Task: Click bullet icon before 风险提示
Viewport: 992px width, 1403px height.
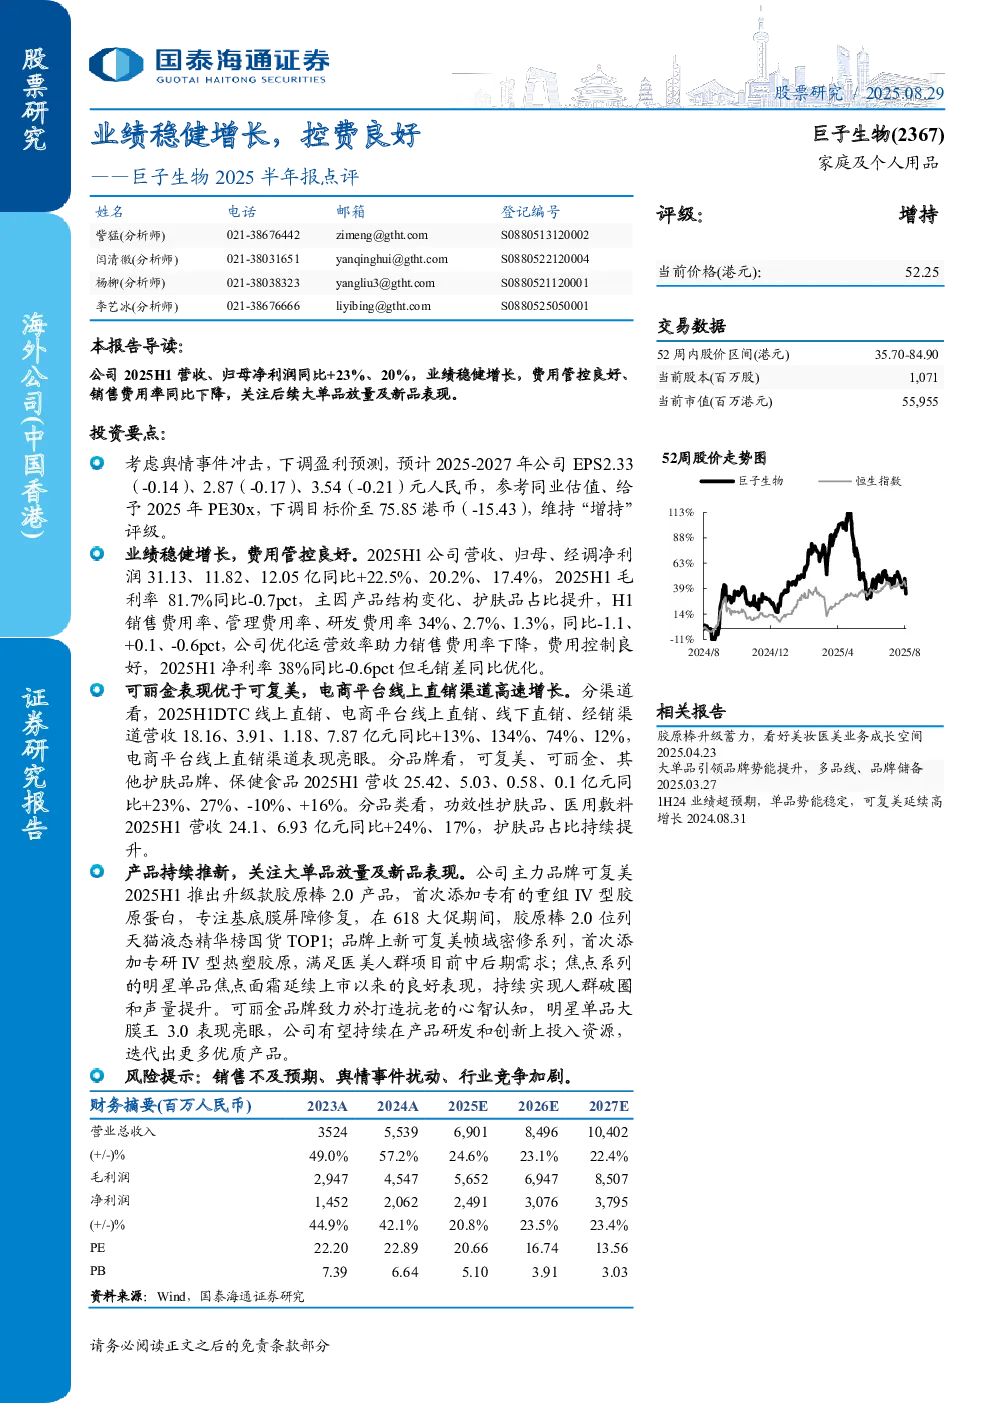Action: [x=97, y=1076]
